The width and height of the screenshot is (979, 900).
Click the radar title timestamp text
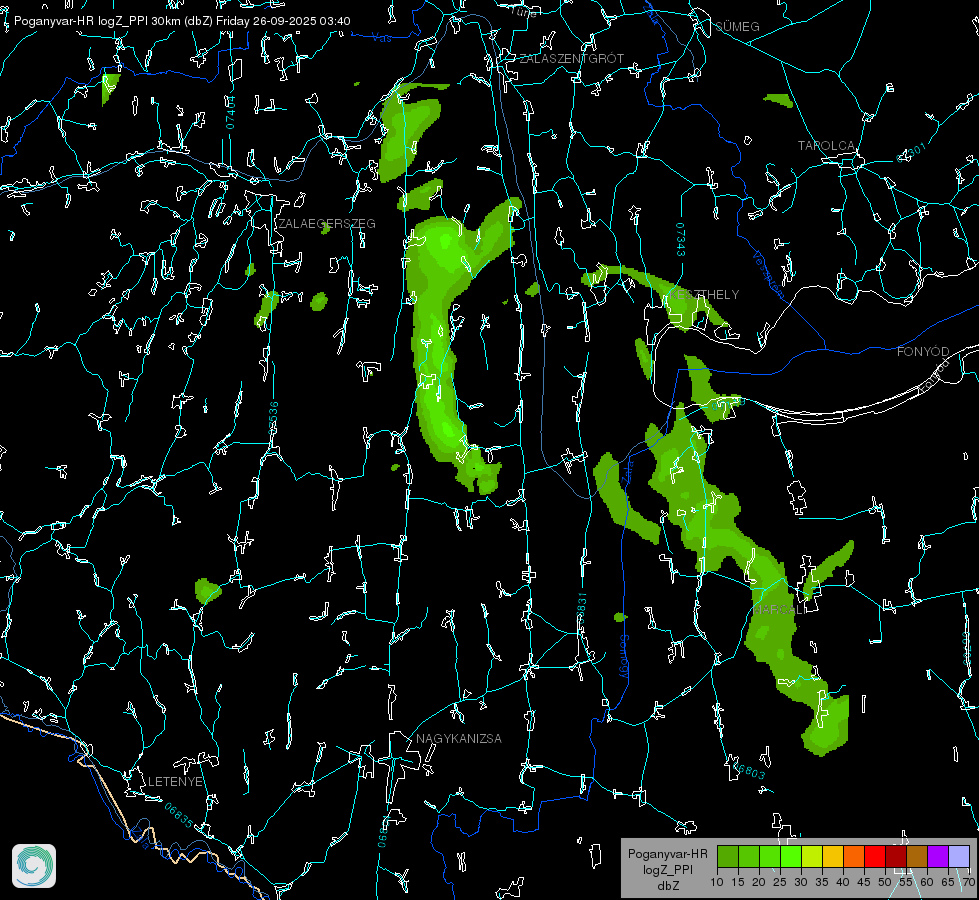click(x=182, y=21)
